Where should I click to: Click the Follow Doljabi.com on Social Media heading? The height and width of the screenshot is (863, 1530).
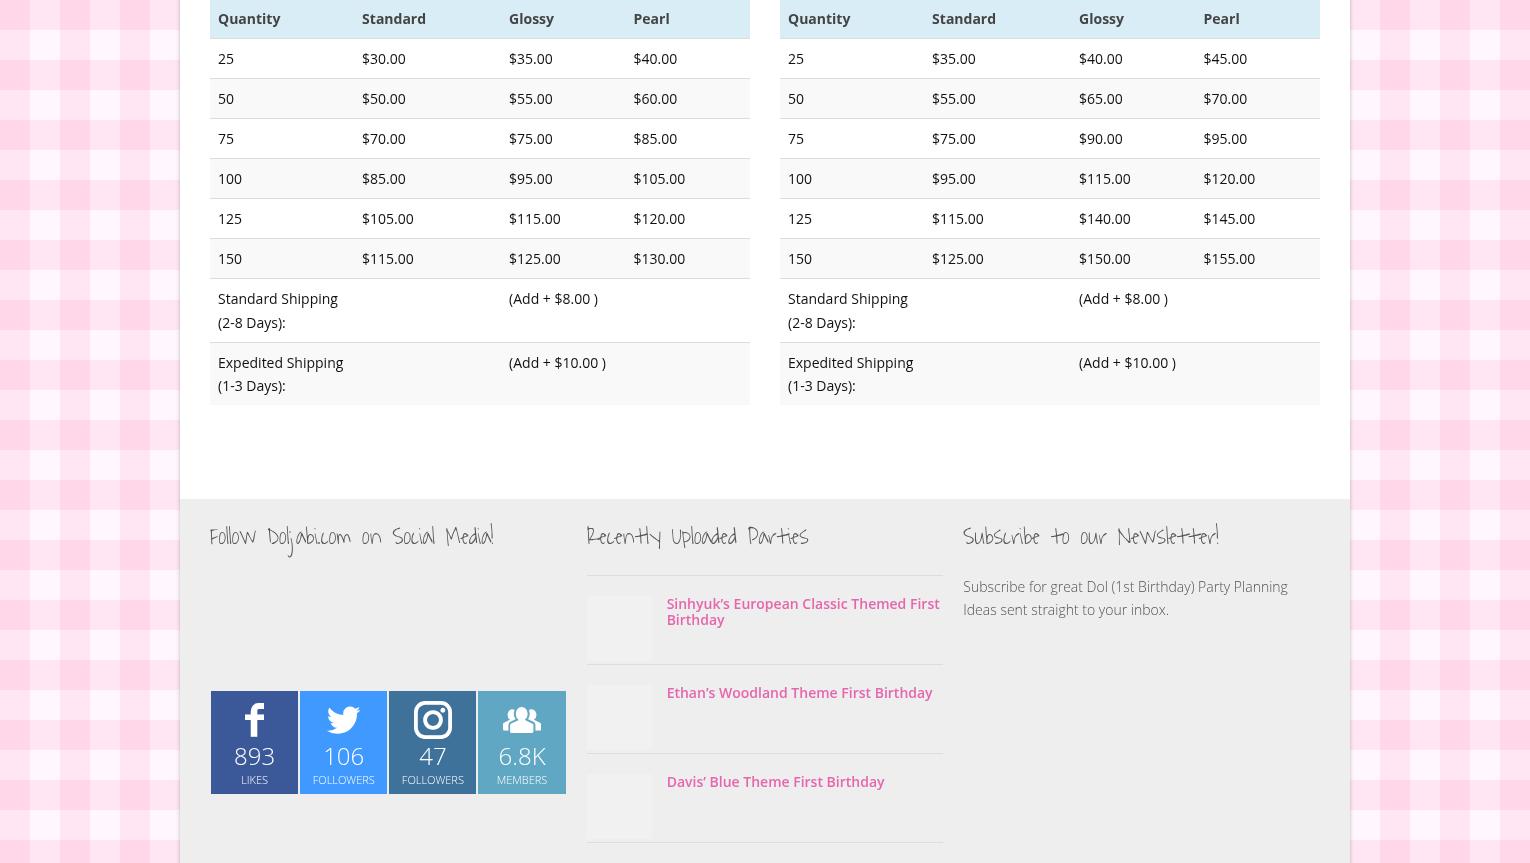352,537
